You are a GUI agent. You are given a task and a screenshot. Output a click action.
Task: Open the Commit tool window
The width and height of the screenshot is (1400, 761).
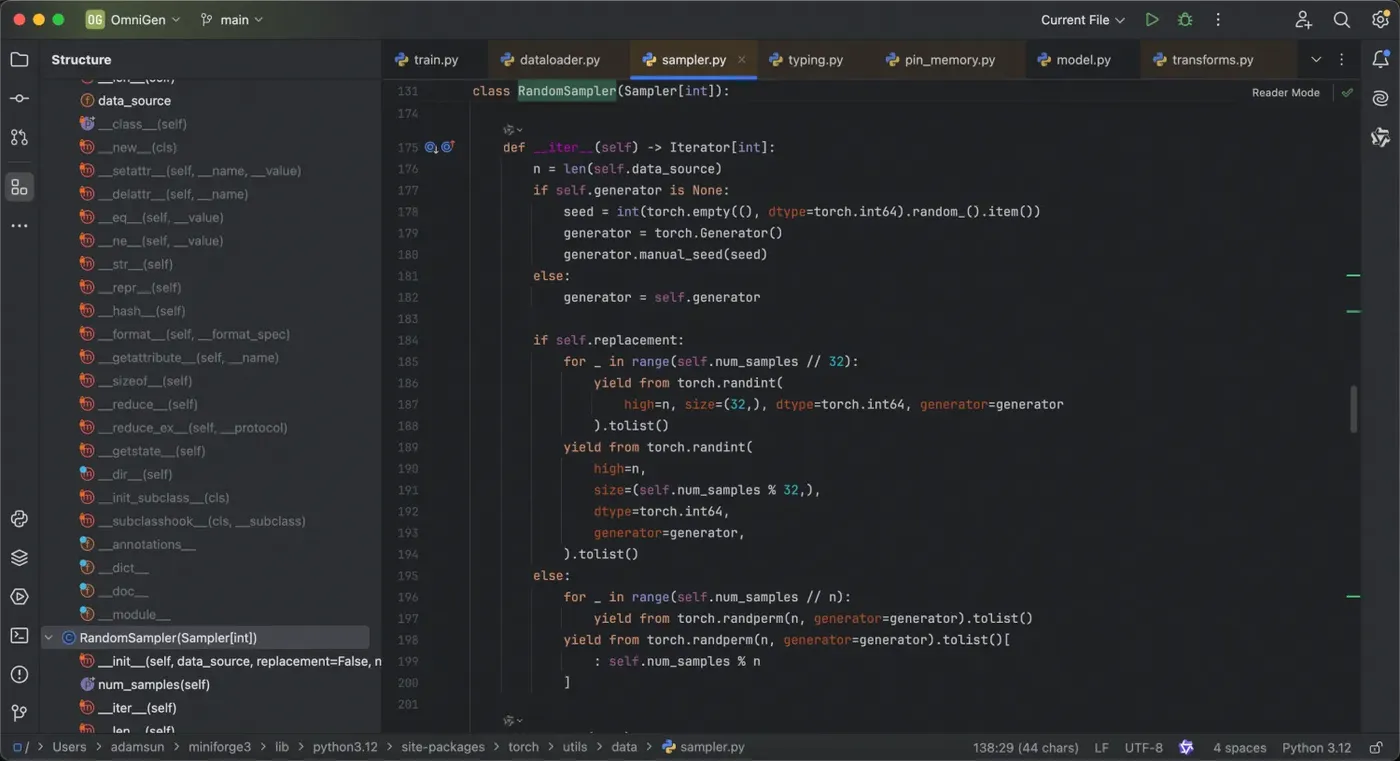pyautogui.click(x=19, y=99)
